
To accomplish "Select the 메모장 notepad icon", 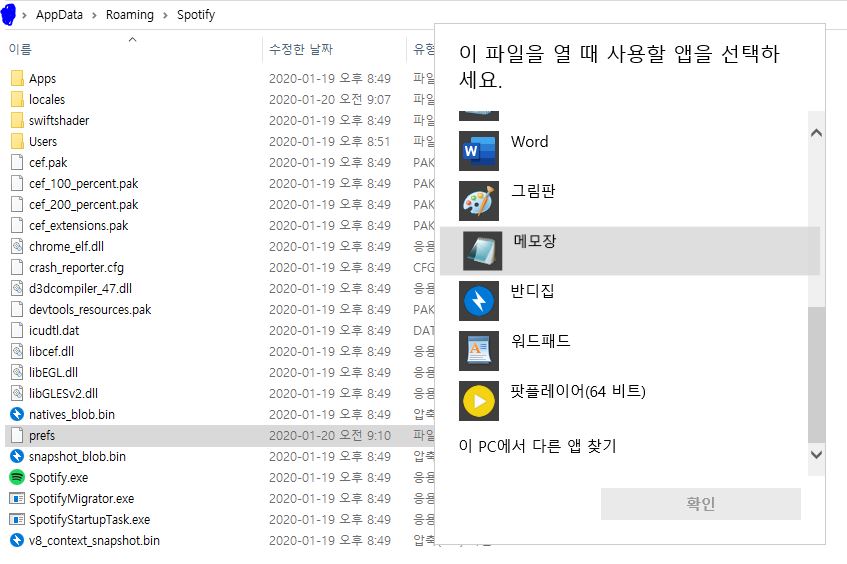I will [x=482, y=251].
